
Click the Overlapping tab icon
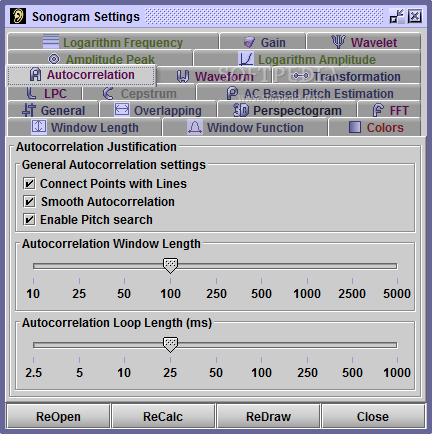click(x=122, y=109)
